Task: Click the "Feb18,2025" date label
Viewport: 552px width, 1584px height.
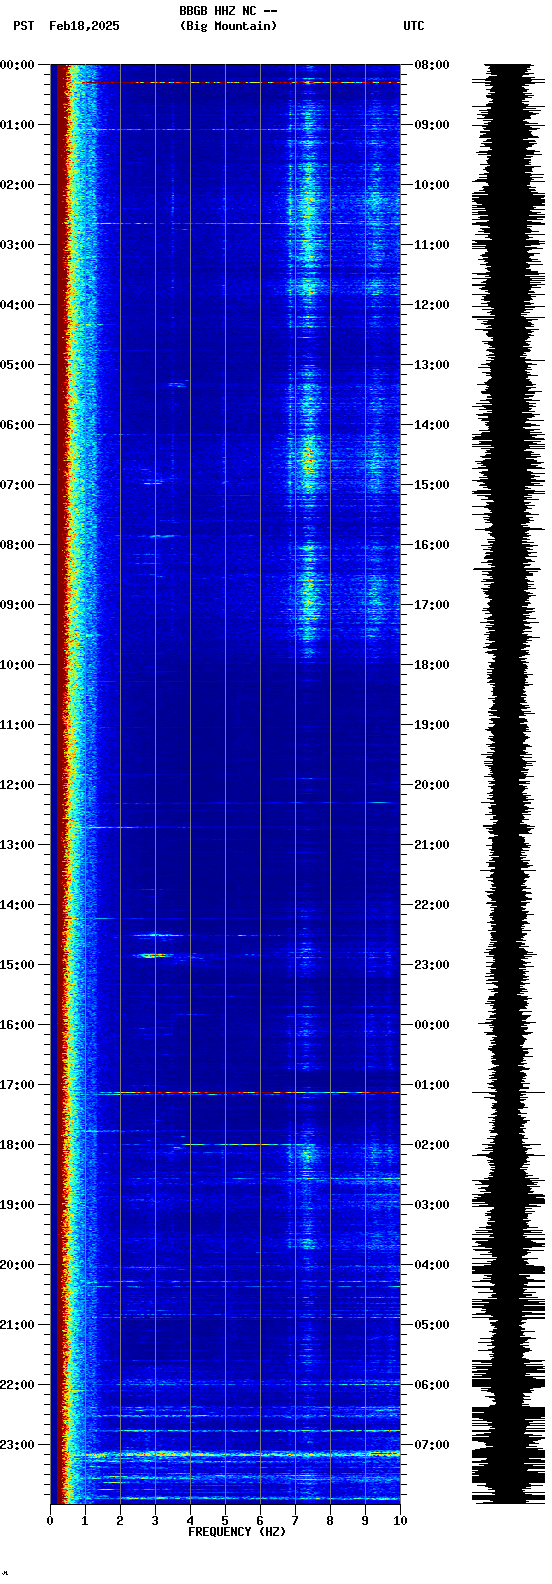Action: pyautogui.click(x=84, y=26)
